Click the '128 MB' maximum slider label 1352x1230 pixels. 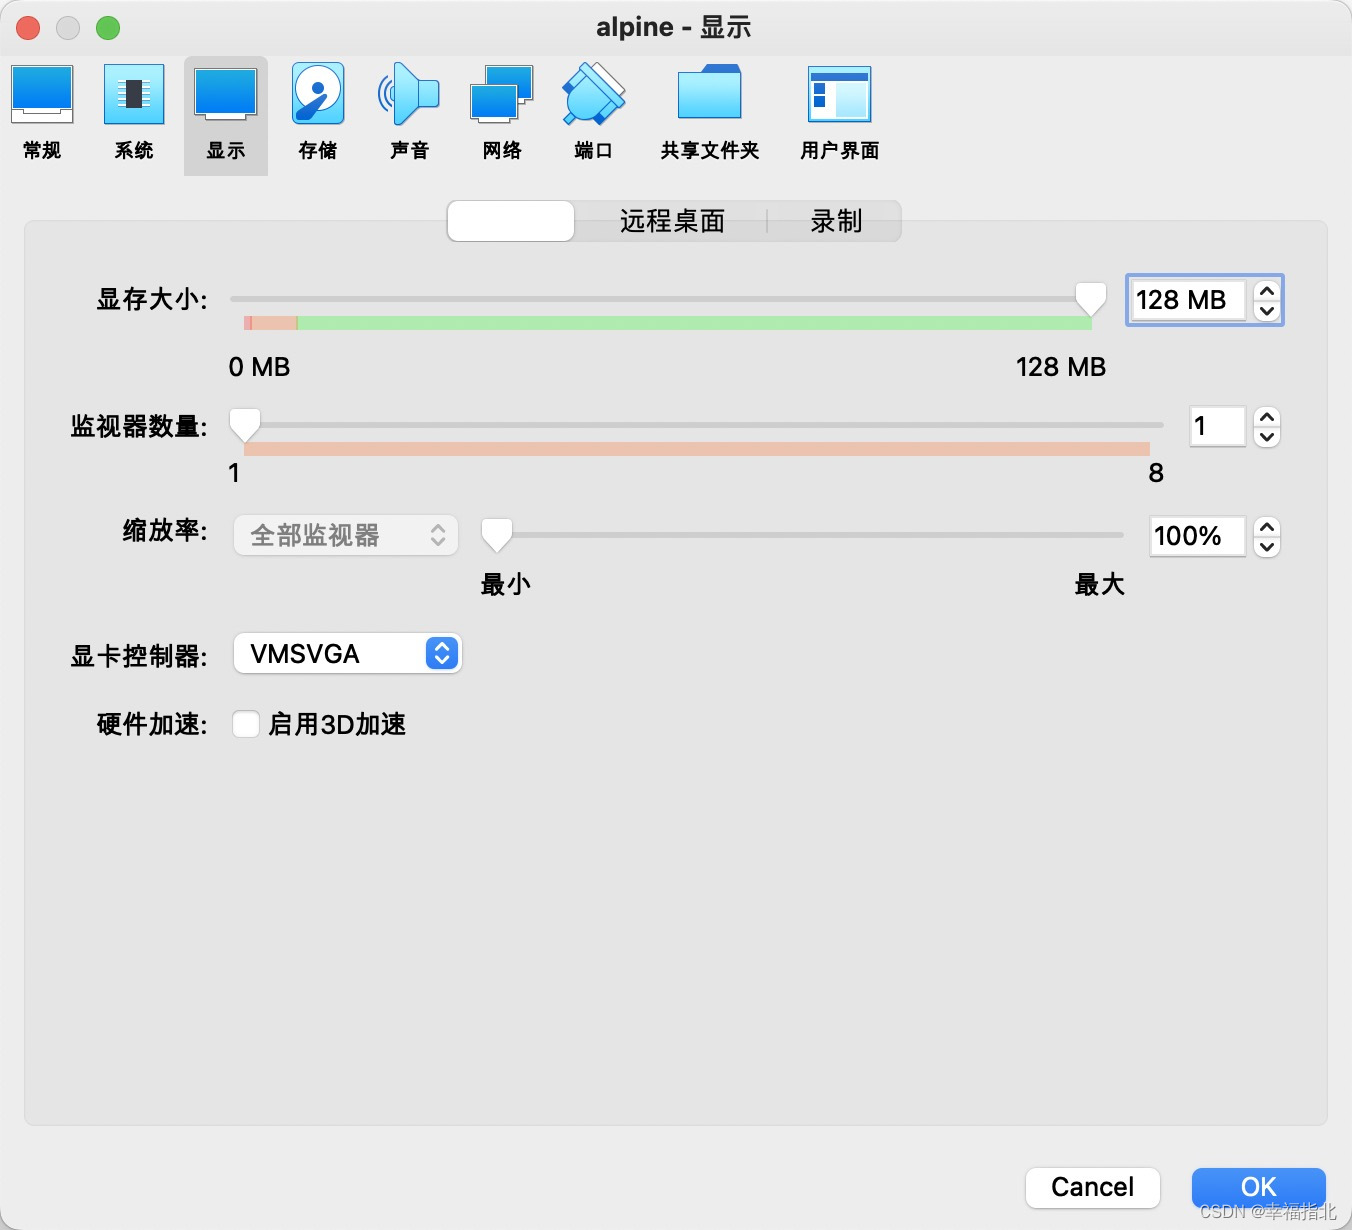[x=1061, y=367]
